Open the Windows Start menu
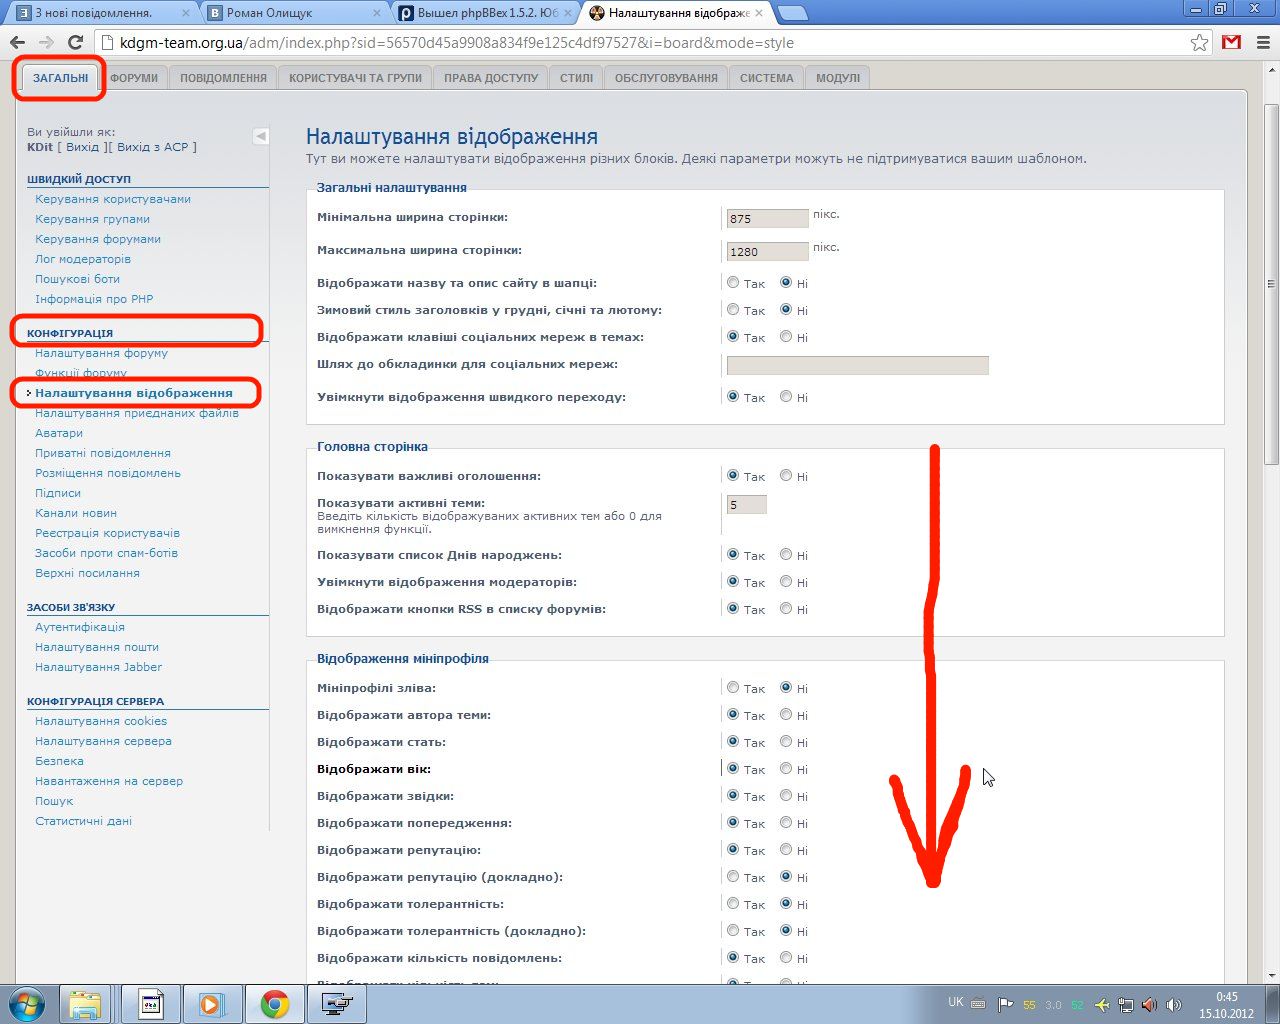Screen dimensions: 1280x1024 tap(26, 1003)
